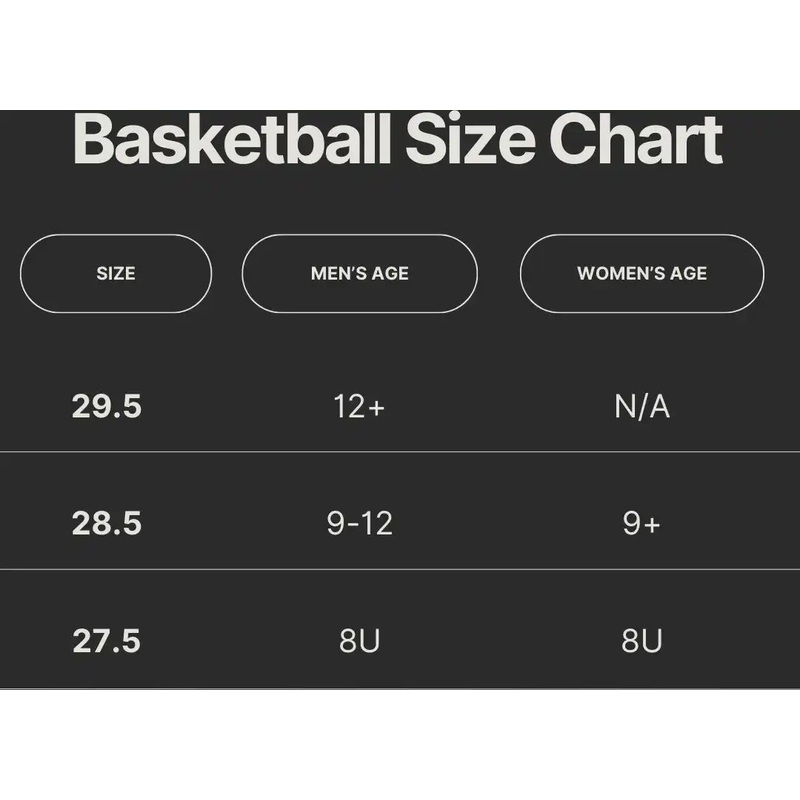
Task: Click the divider line below the 28.5 row
Action: tap(400, 569)
